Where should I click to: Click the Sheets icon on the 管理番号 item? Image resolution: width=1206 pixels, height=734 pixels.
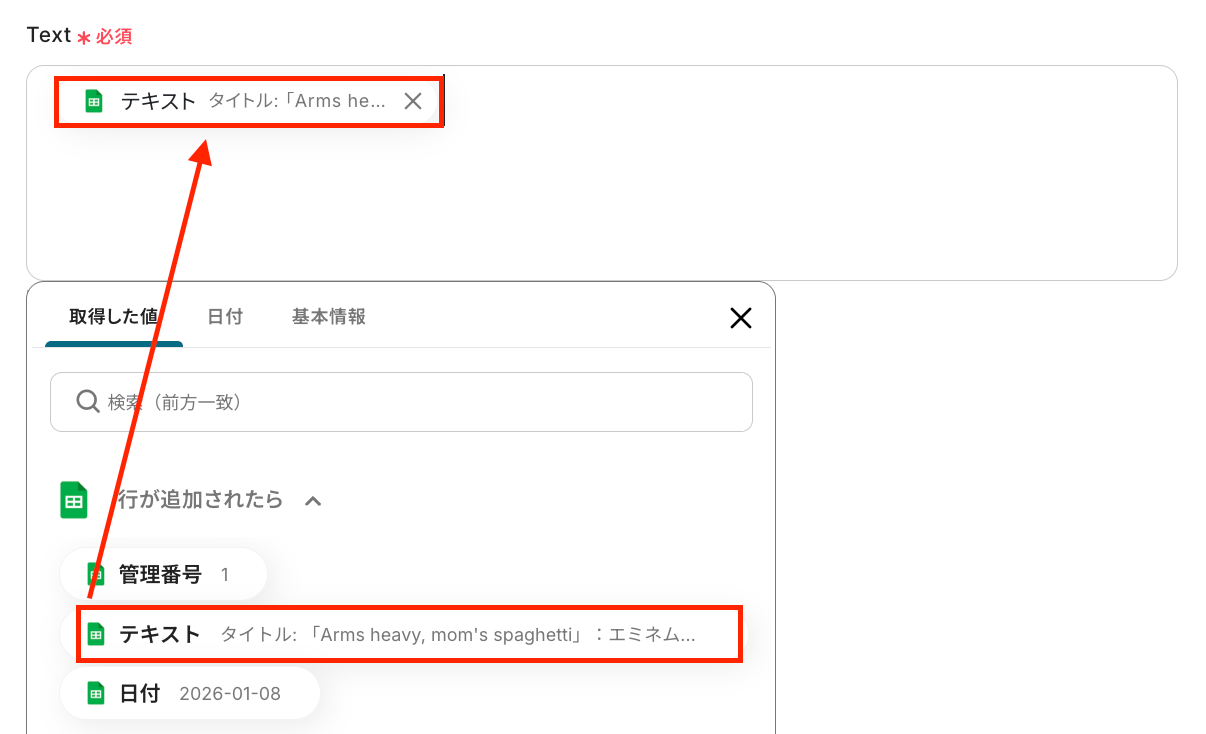coord(96,574)
